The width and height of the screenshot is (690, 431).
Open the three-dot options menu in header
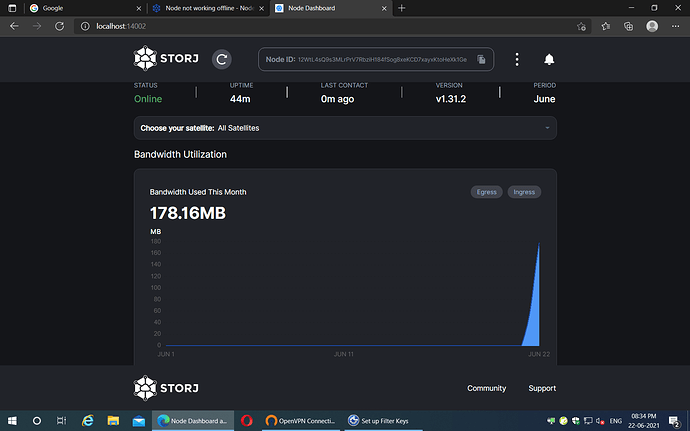tap(517, 59)
